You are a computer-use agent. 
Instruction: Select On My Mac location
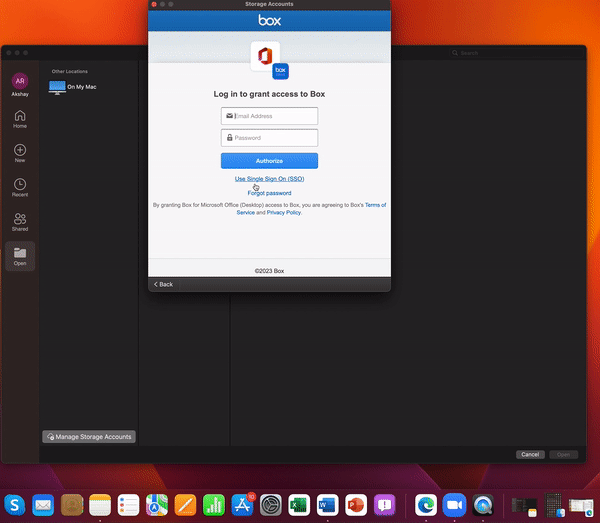pyautogui.click(x=80, y=87)
